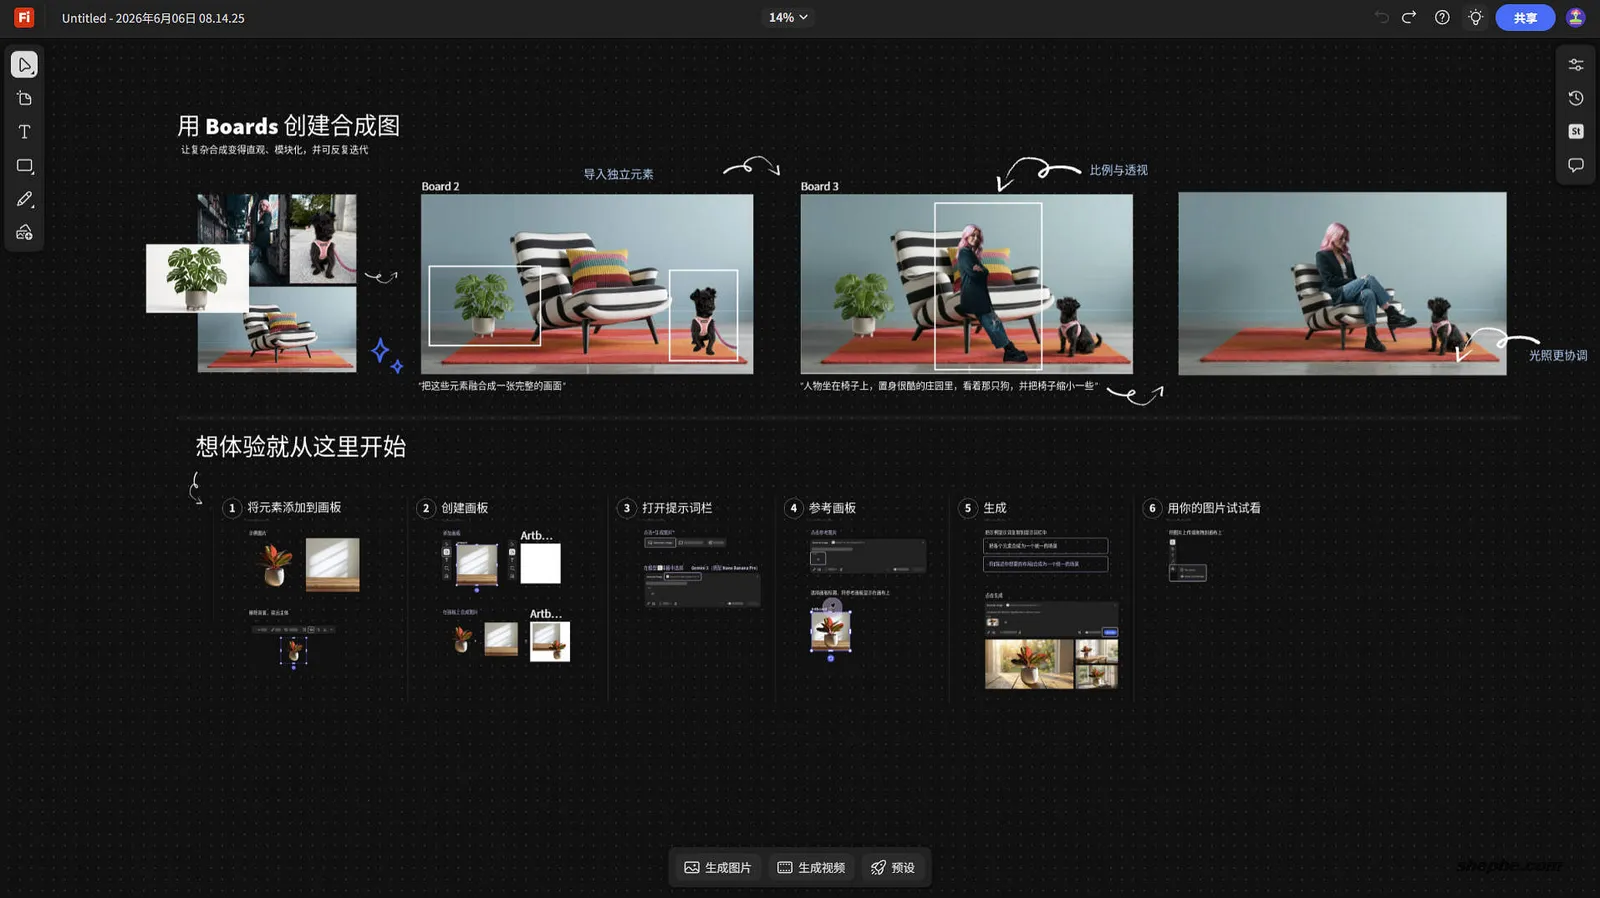Viewport: 1600px width, 898px height.
Task: Select the black dog photo in collage
Action: pos(322,239)
